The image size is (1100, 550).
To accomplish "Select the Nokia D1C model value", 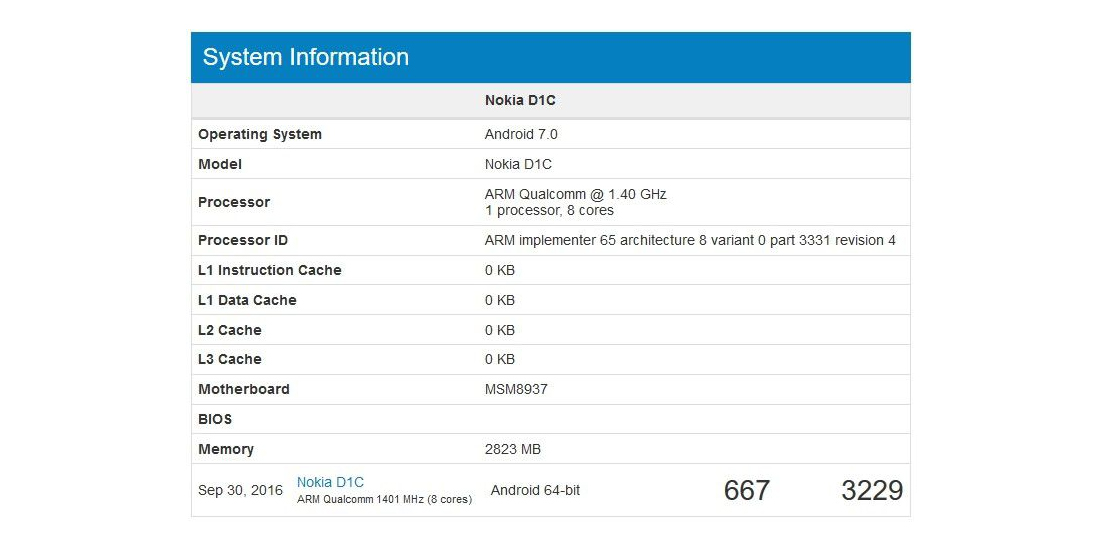I will point(518,164).
